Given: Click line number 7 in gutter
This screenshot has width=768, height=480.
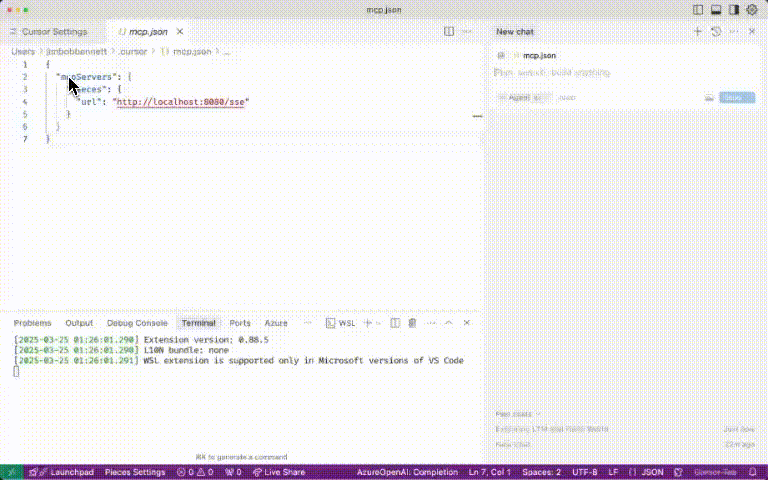Looking at the screenshot, I should [x=25, y=139].
